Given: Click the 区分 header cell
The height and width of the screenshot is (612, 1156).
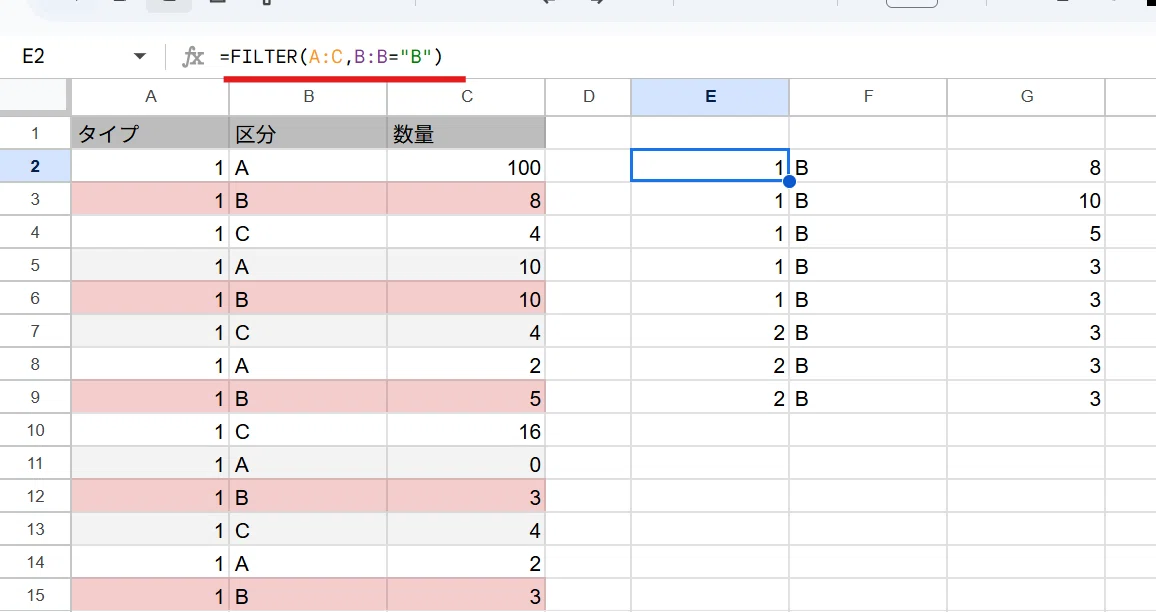Looking at the screenshot, I should coord(308,133).
